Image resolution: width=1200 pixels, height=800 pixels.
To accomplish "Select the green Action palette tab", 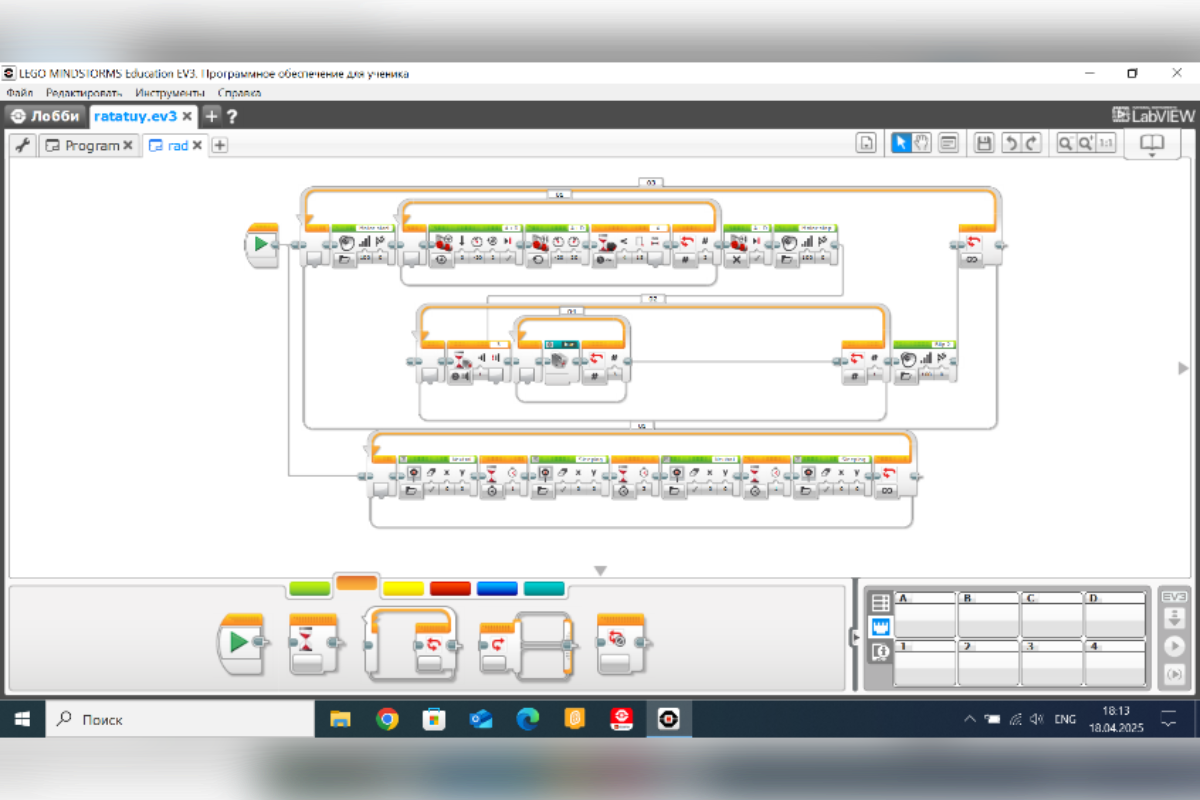I will [309, 588].
